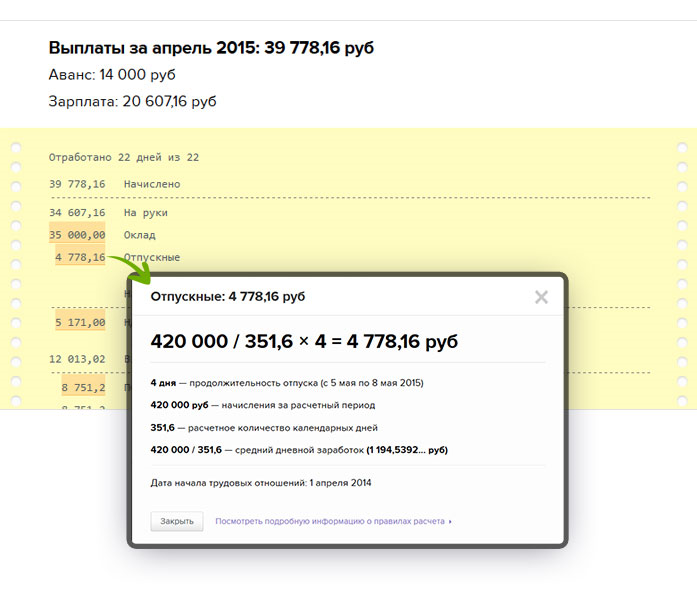Click the 12 013,02 amount in payslip

coord(77,358)
